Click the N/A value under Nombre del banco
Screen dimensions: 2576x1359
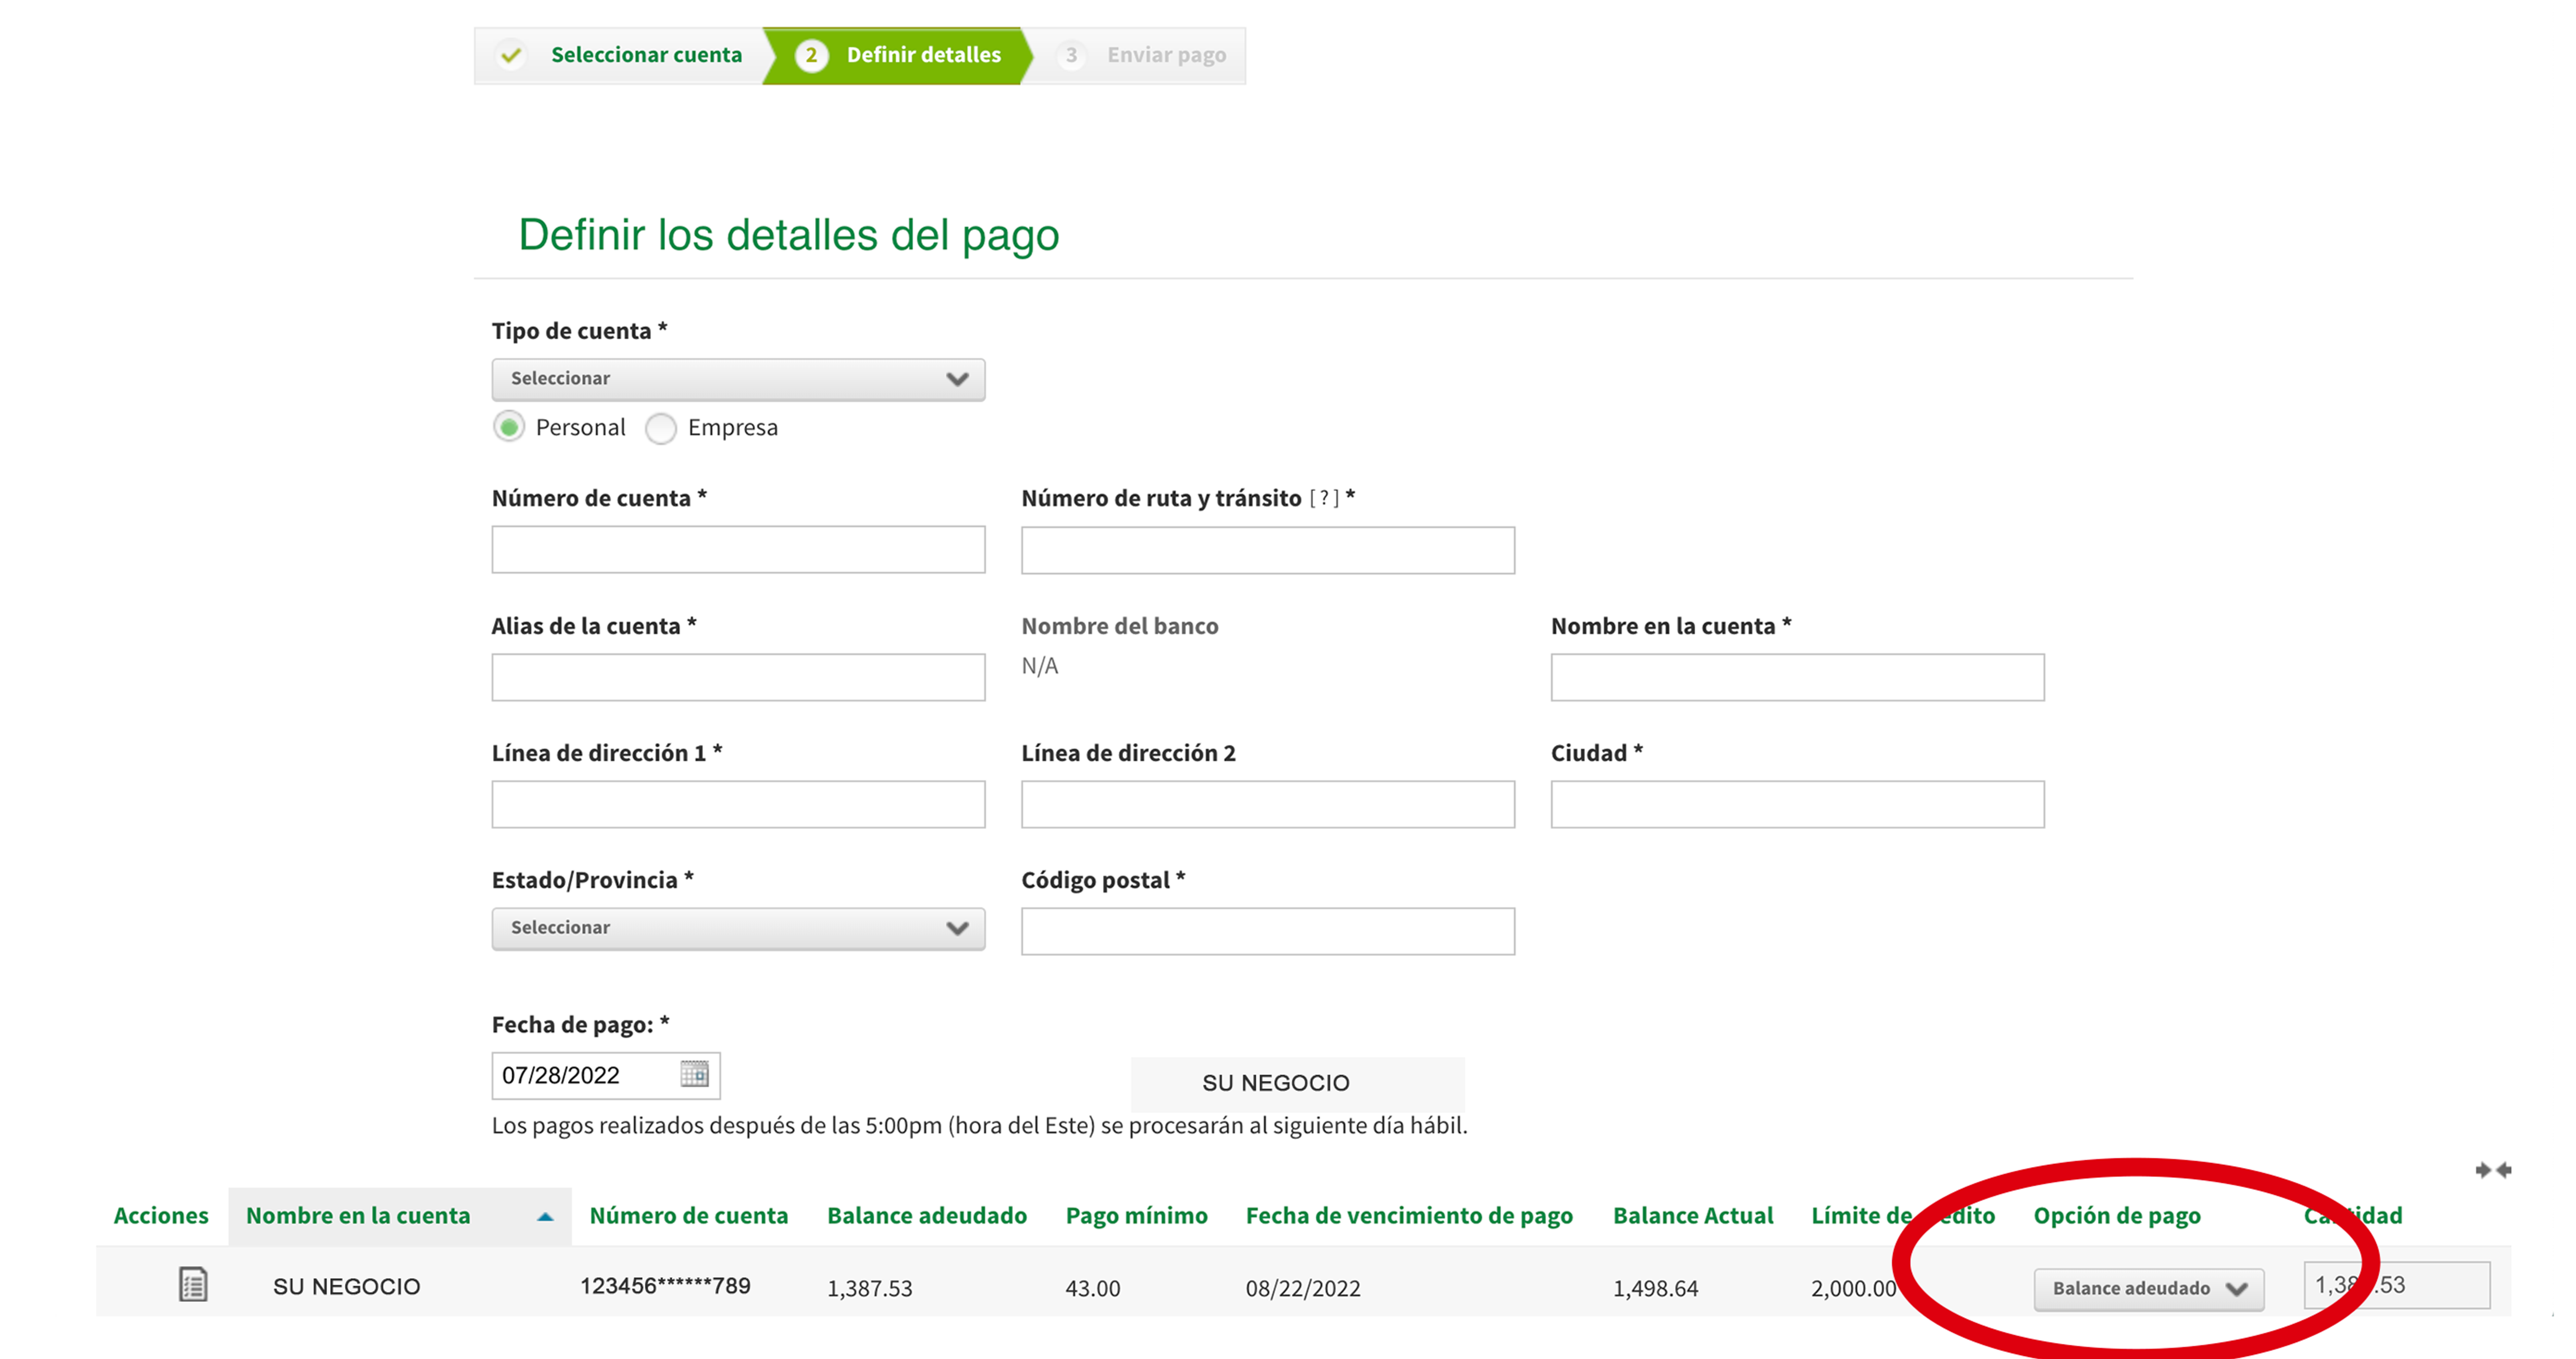1040,666
